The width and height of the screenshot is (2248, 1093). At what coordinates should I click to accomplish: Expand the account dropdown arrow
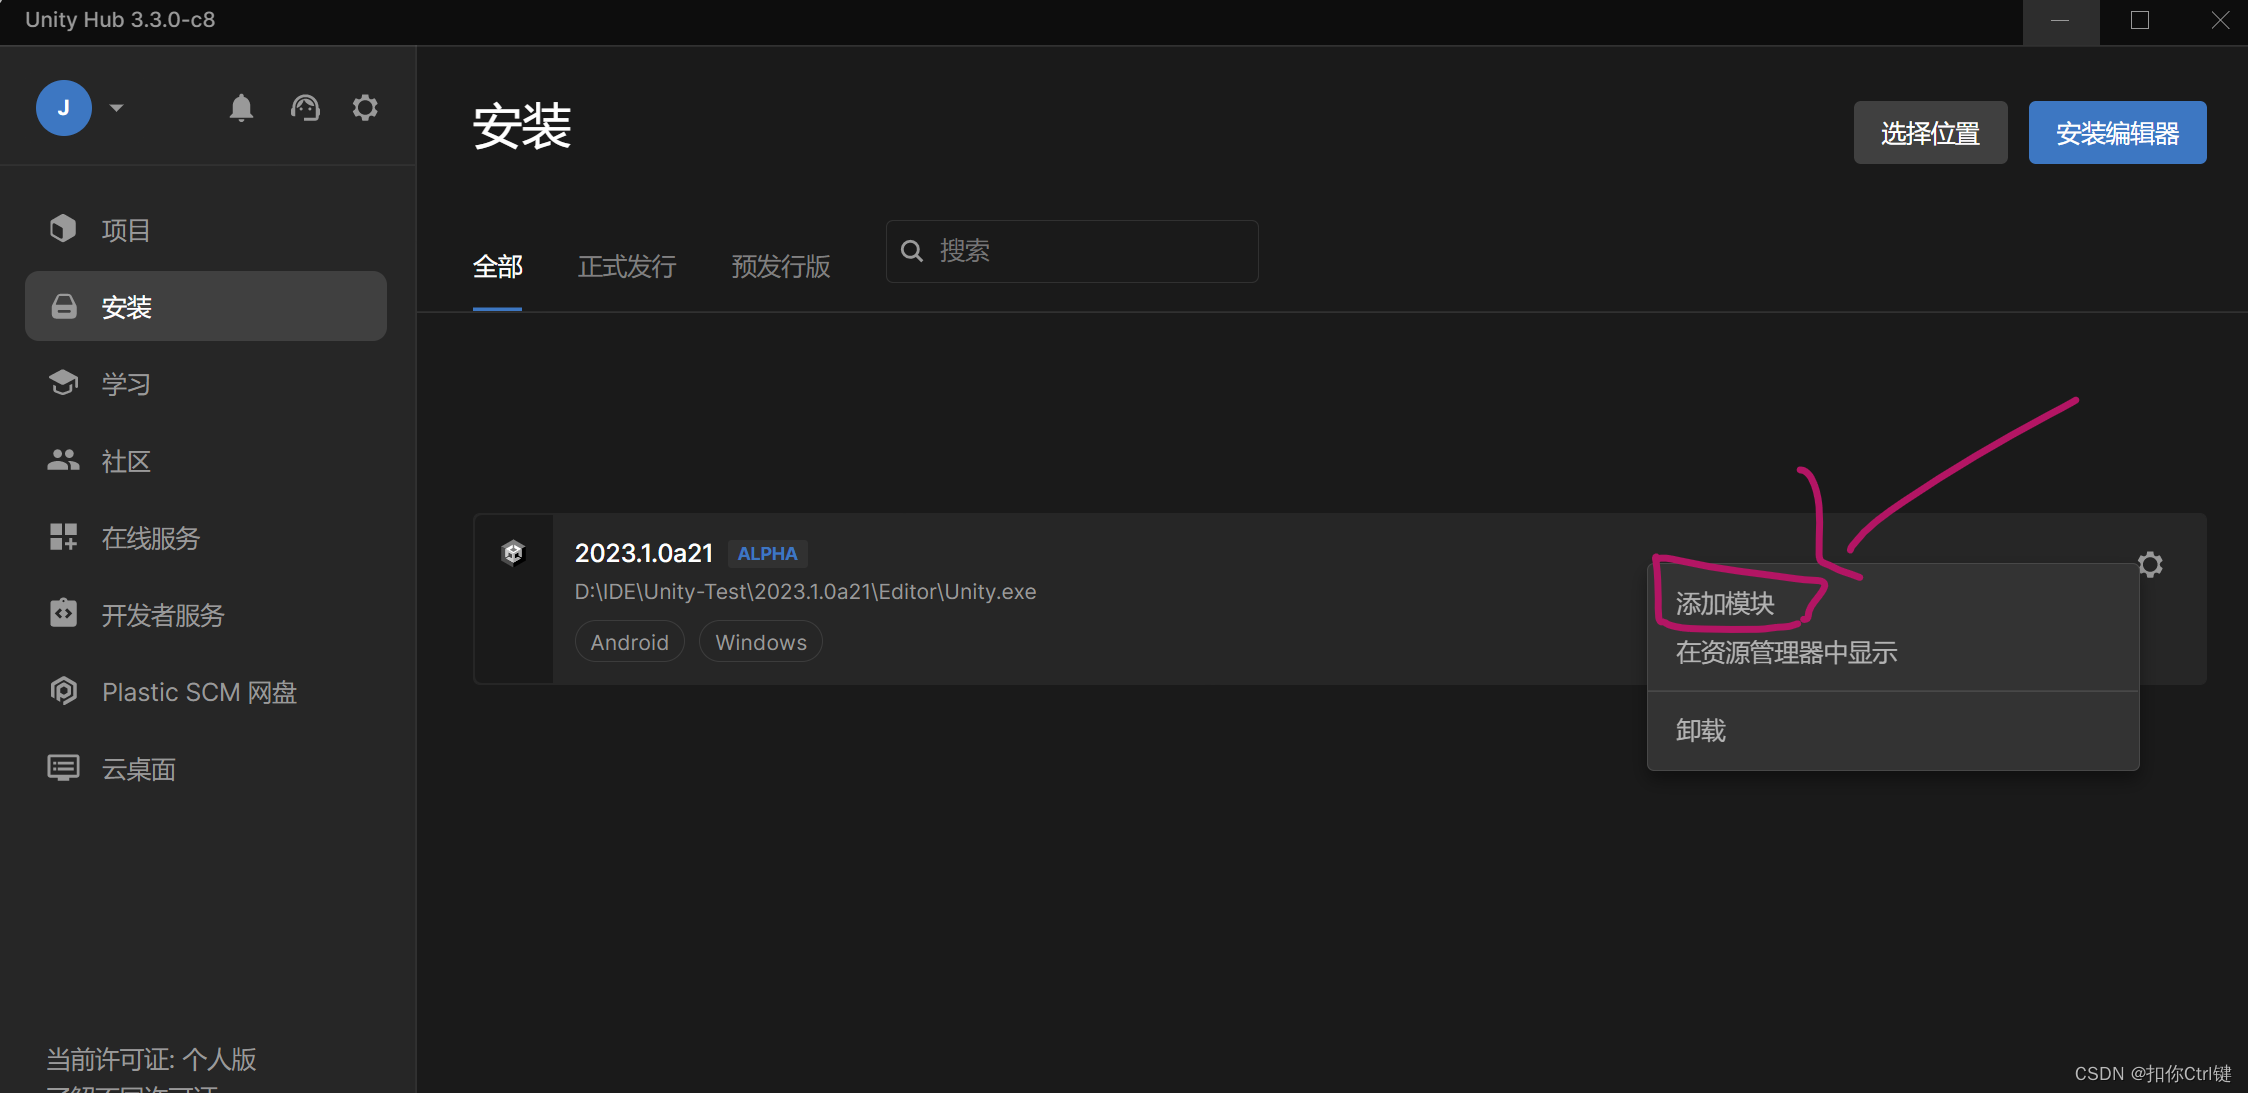pos(116,108)
